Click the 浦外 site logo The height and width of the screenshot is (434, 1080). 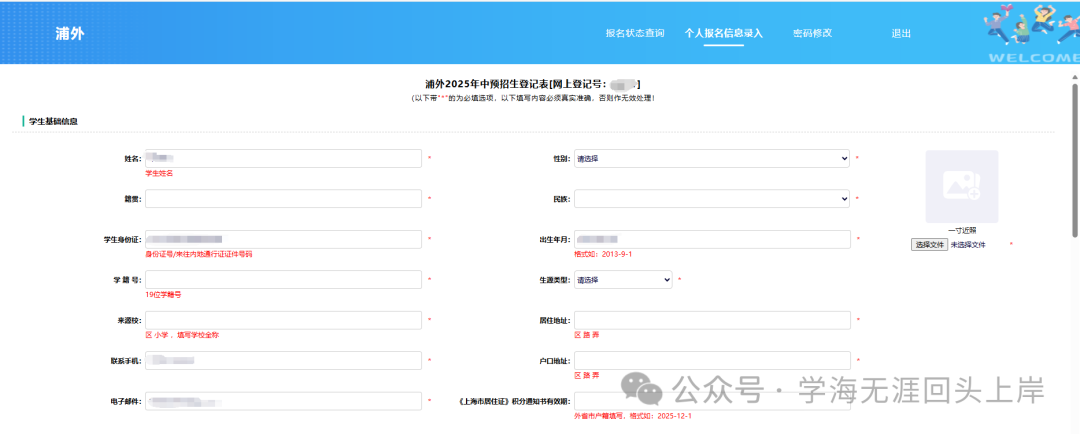(x=70, y=33)
